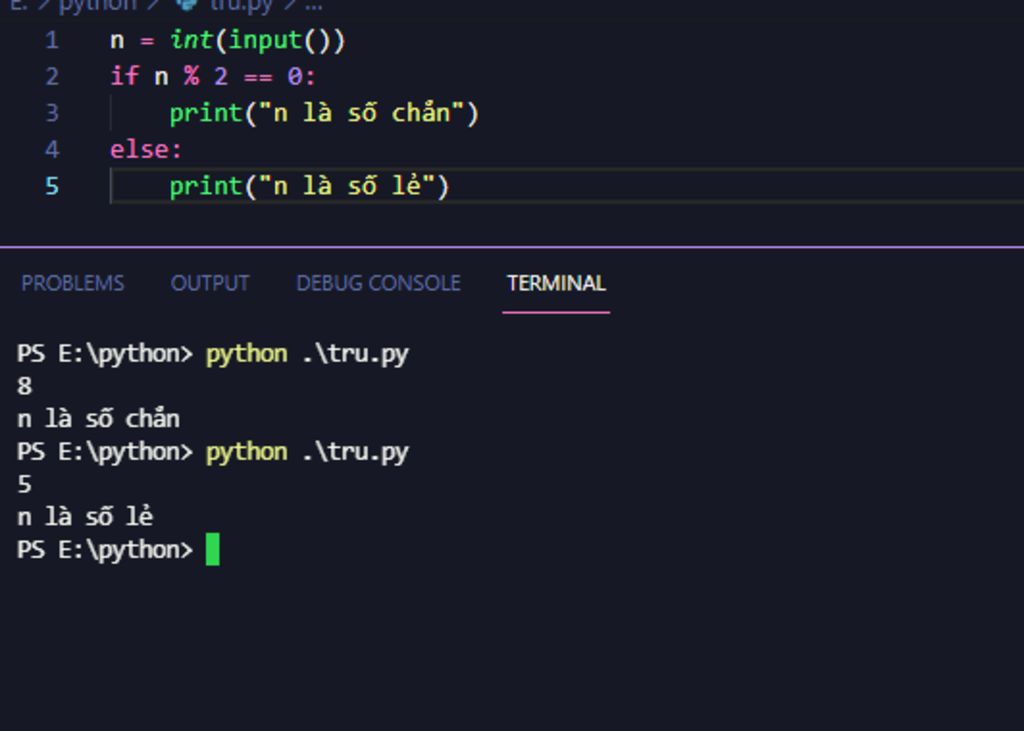The image size is (1024, 731).
Task: Click the 'if n % 2 == 0:' line
Action: click(213, 77)
